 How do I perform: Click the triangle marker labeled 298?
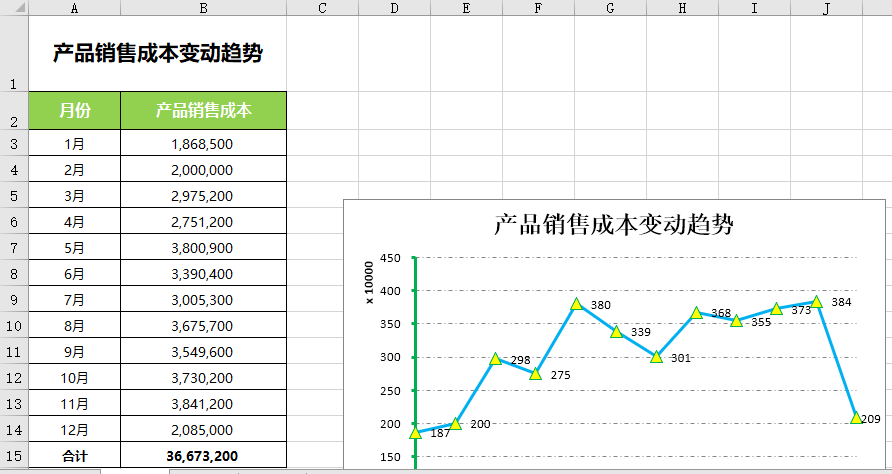tap(496, 358)
